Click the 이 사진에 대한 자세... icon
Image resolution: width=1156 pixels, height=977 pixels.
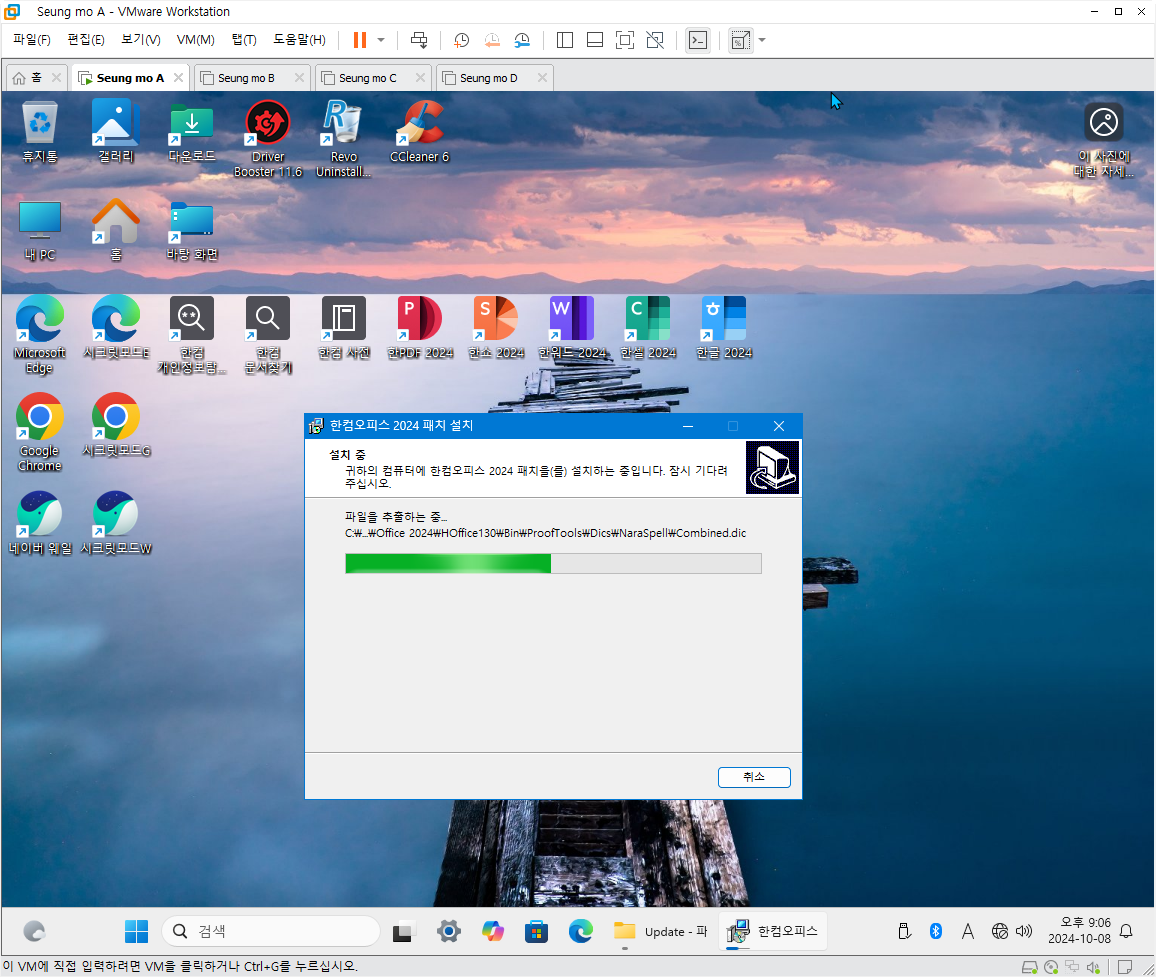(1104, 140)
